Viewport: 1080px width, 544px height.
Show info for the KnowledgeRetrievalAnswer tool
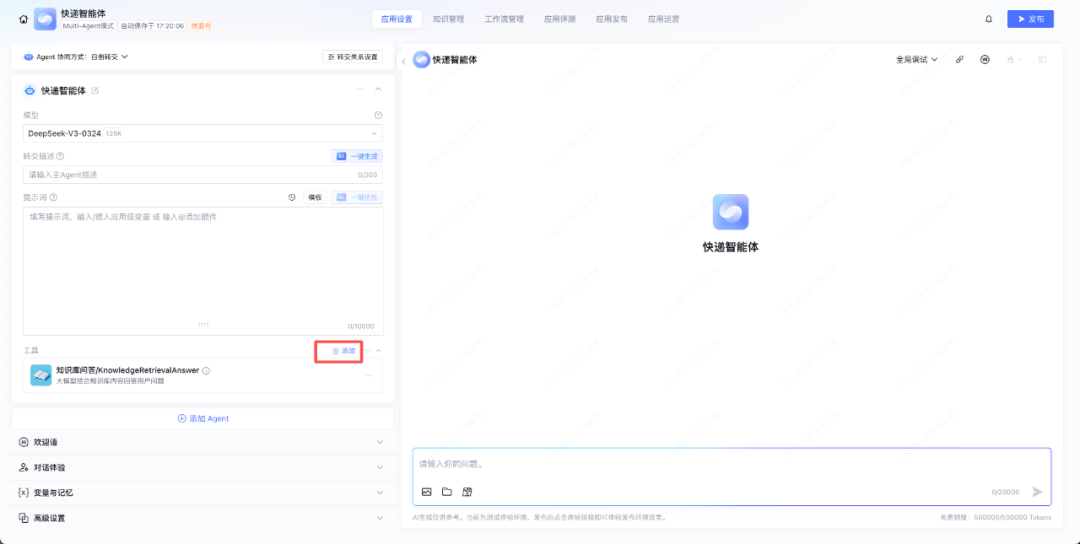207,370
